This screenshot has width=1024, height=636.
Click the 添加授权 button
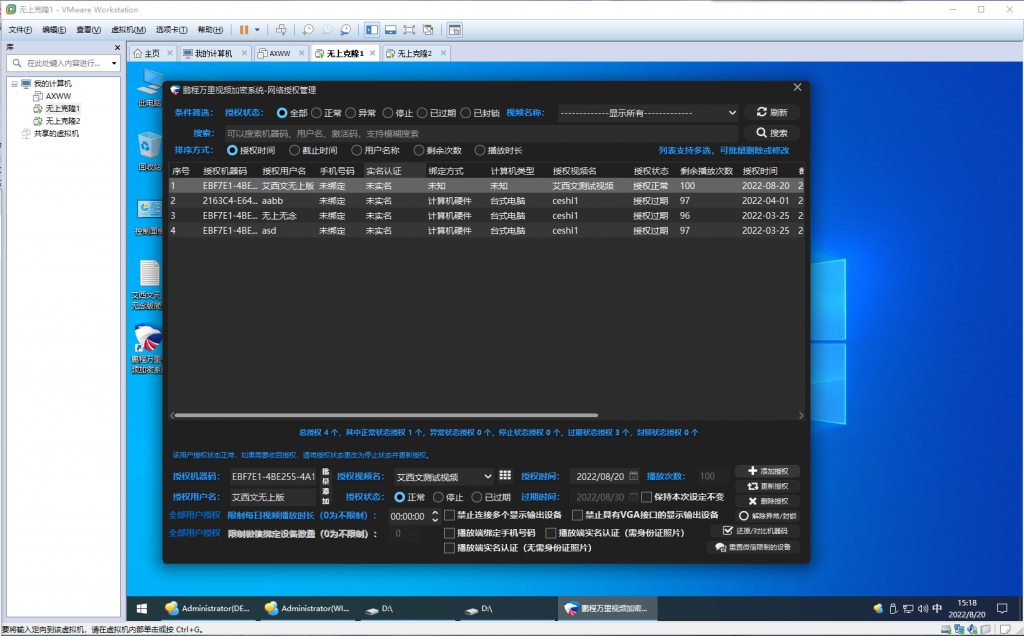pyautogui.click(x=767, y=471)
